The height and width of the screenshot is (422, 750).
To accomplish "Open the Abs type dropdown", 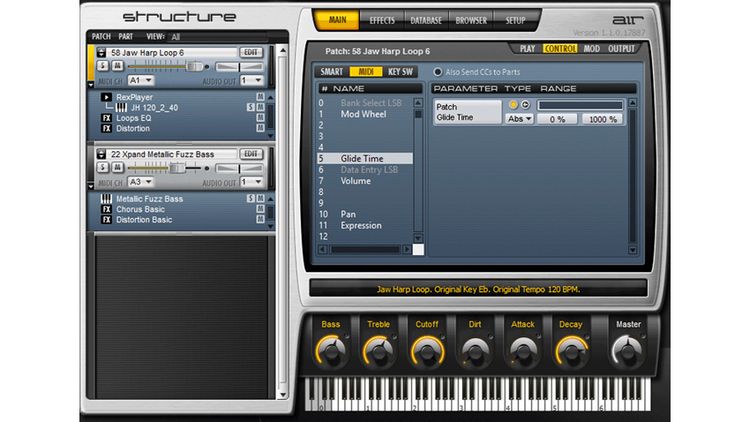I will click(519, 119).
